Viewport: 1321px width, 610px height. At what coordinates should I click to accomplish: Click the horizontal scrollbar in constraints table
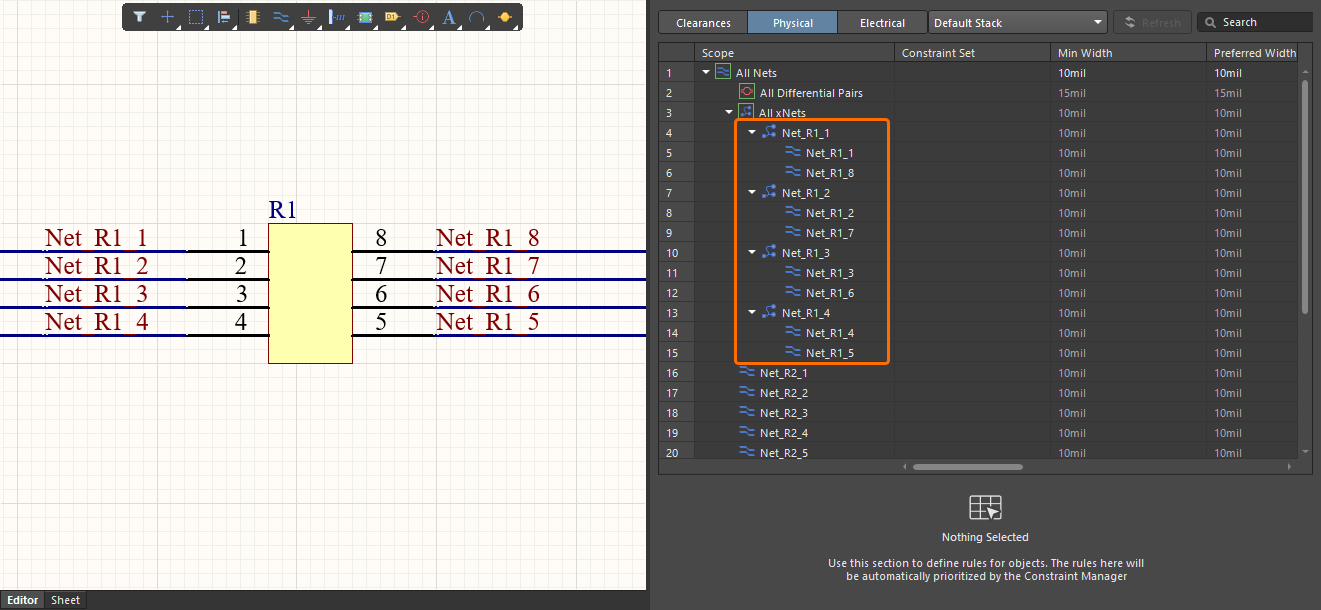click(x=967, y=466)
